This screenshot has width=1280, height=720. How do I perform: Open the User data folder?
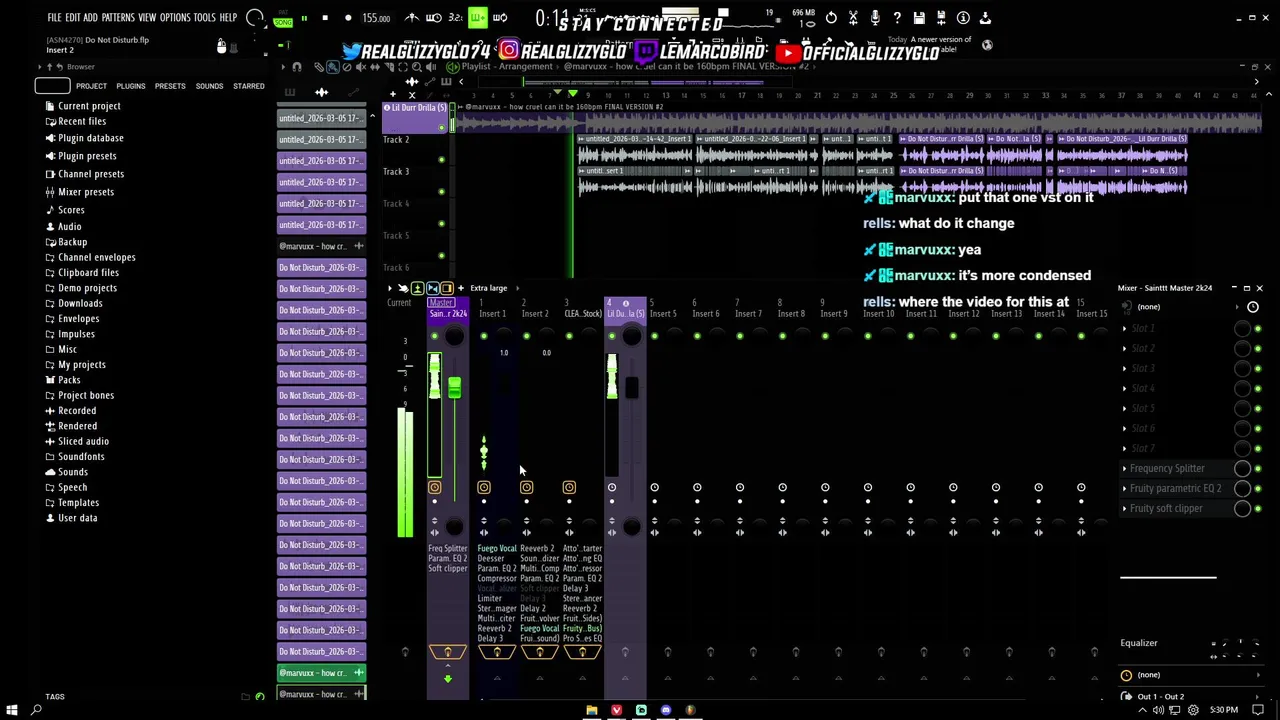(x=77, y=518)
